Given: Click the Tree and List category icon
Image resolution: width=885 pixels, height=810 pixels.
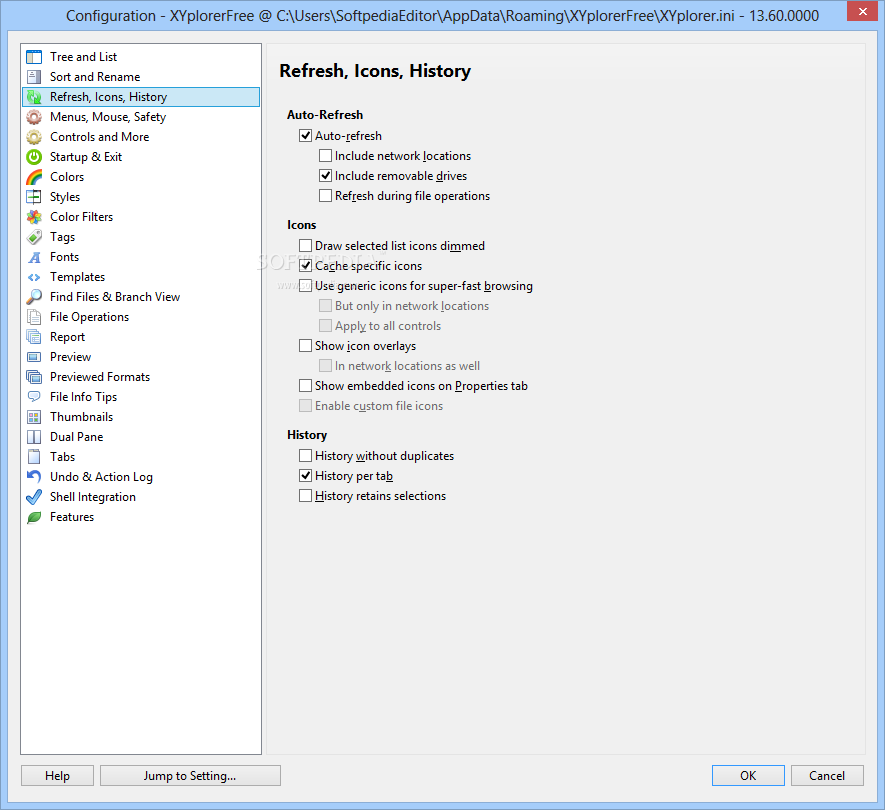Looking at the screenshot, I should pyautogui.click(x=34, y=57).
